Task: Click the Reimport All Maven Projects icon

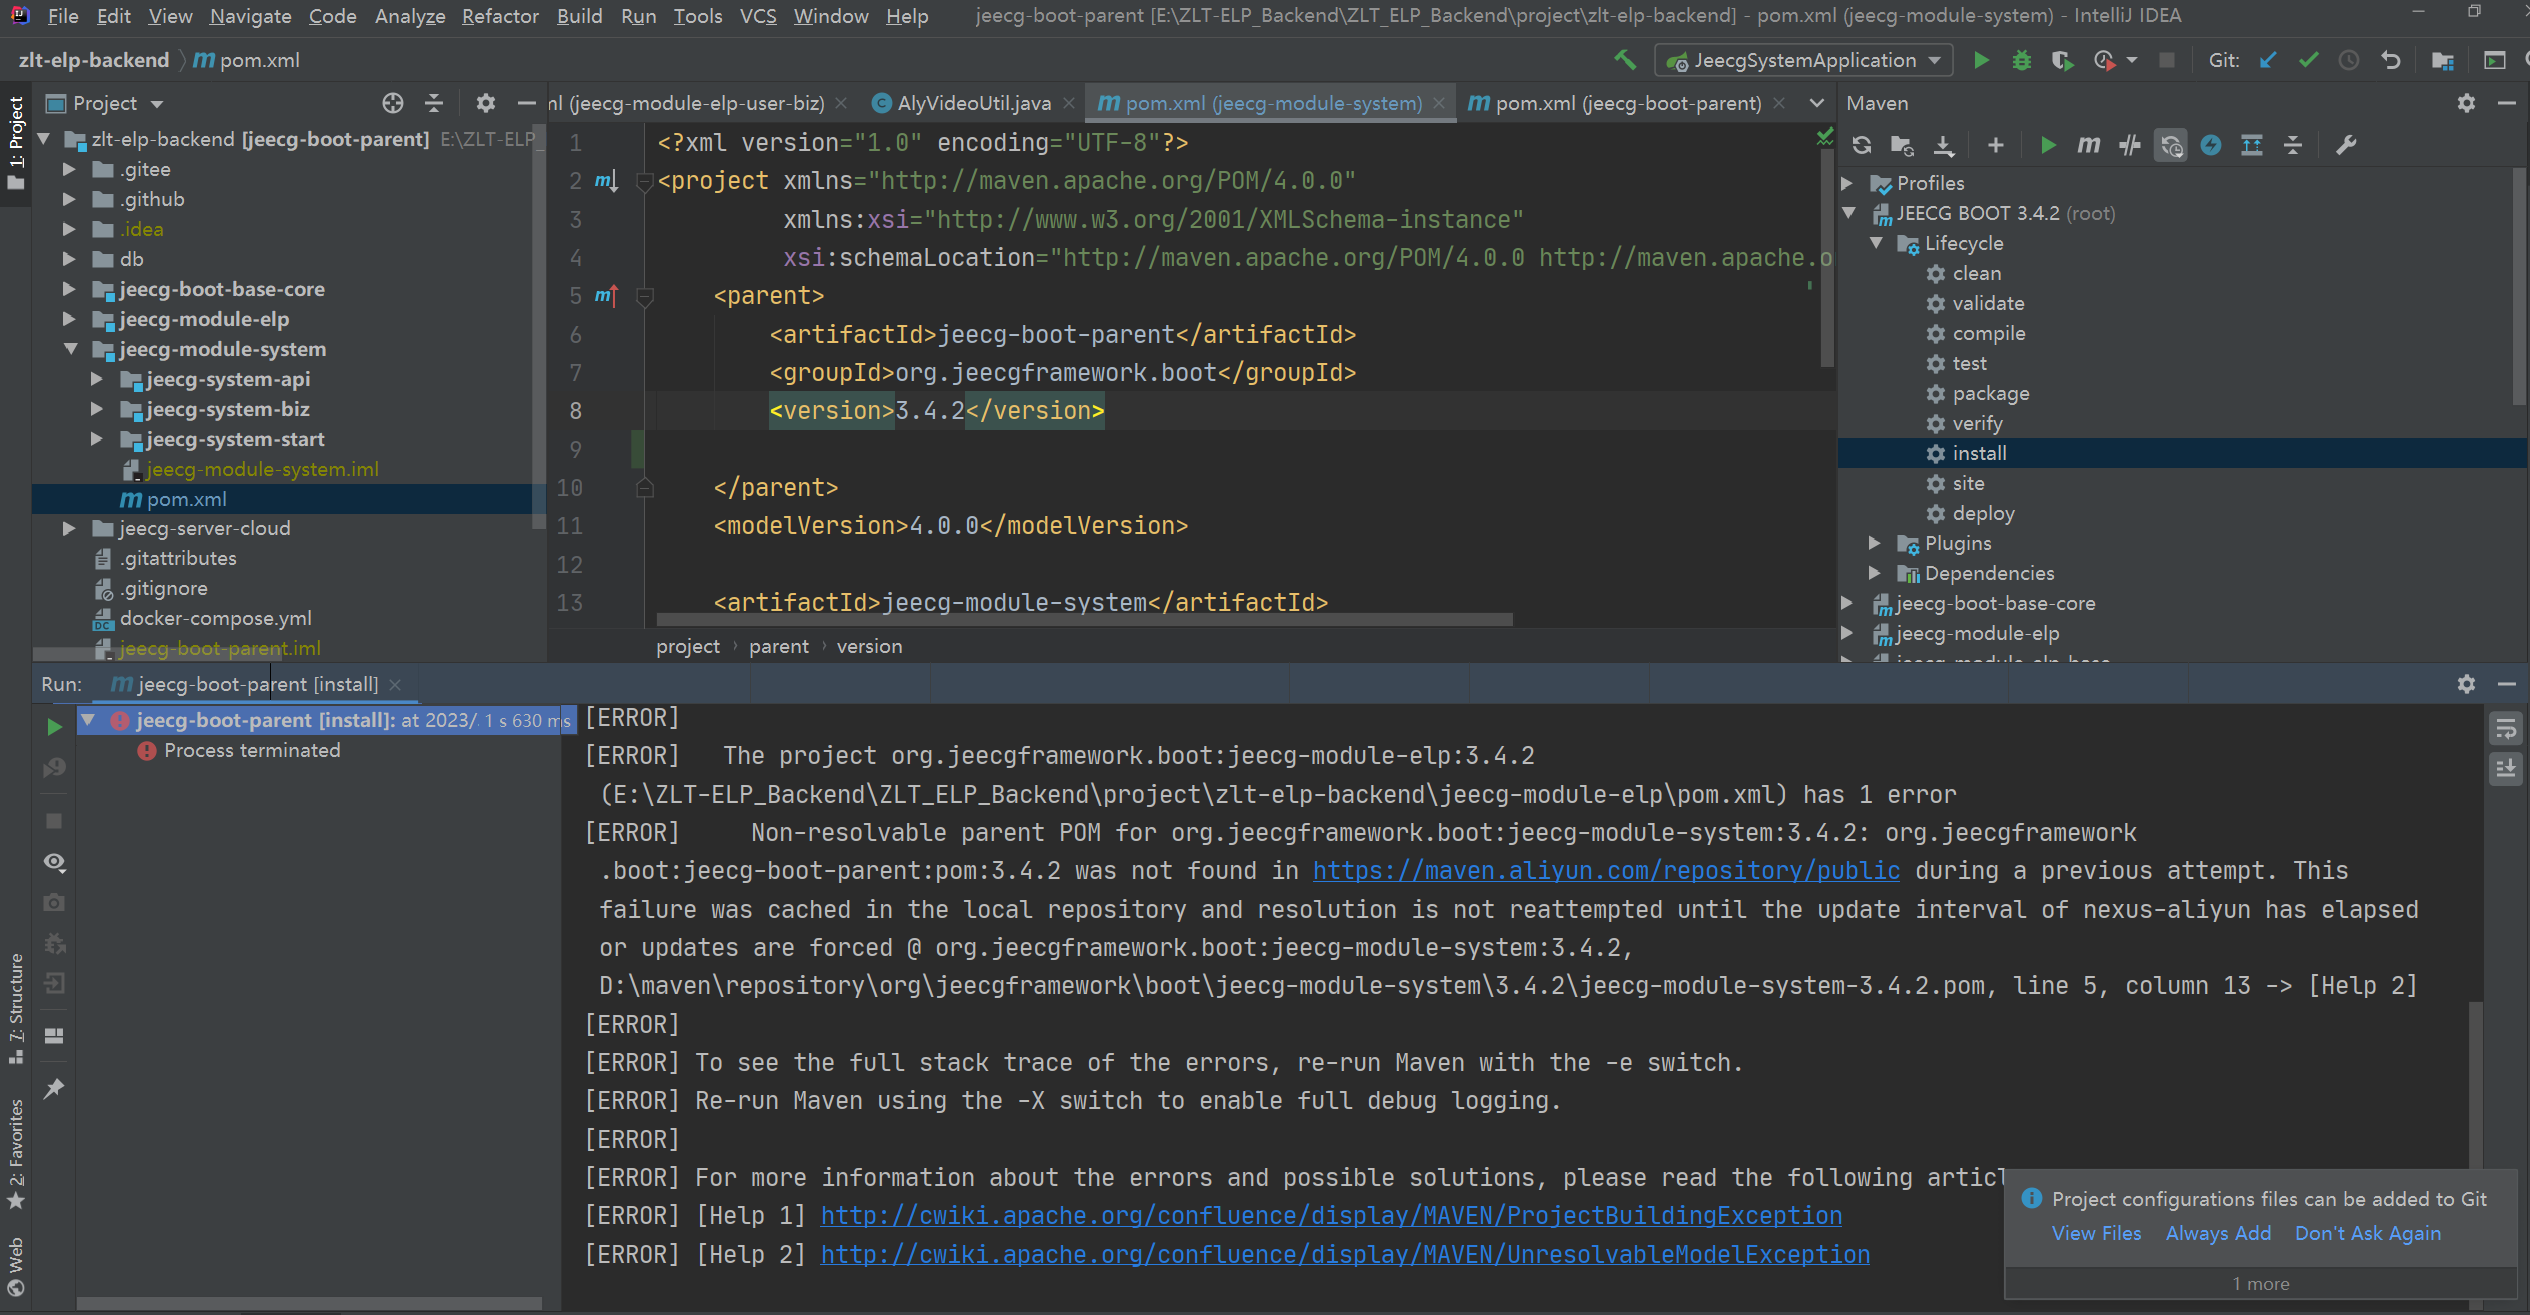Action: click(1861, 146)
